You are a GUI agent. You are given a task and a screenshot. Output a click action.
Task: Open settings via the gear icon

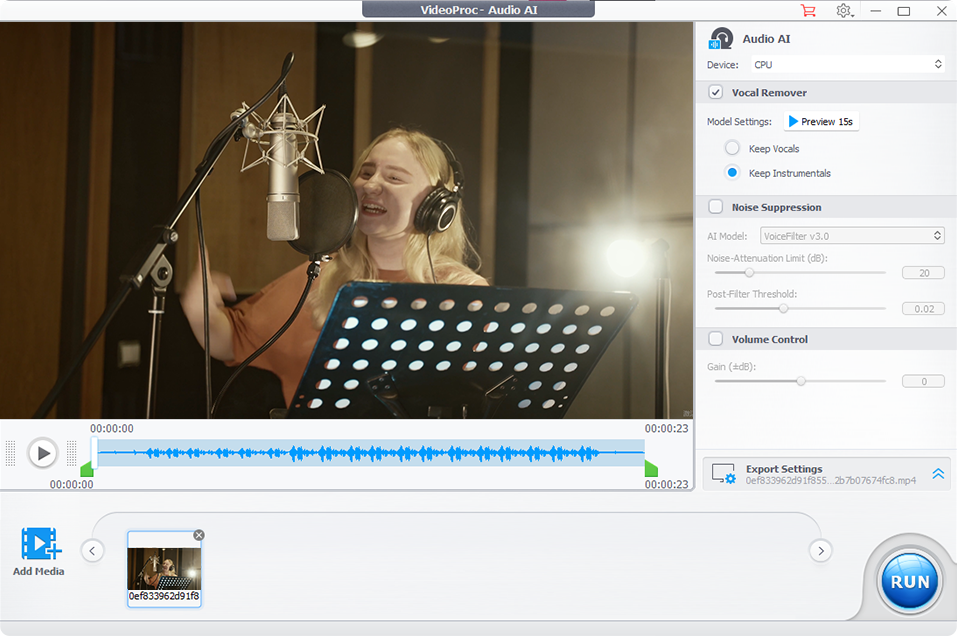click(x=844, y=11)
